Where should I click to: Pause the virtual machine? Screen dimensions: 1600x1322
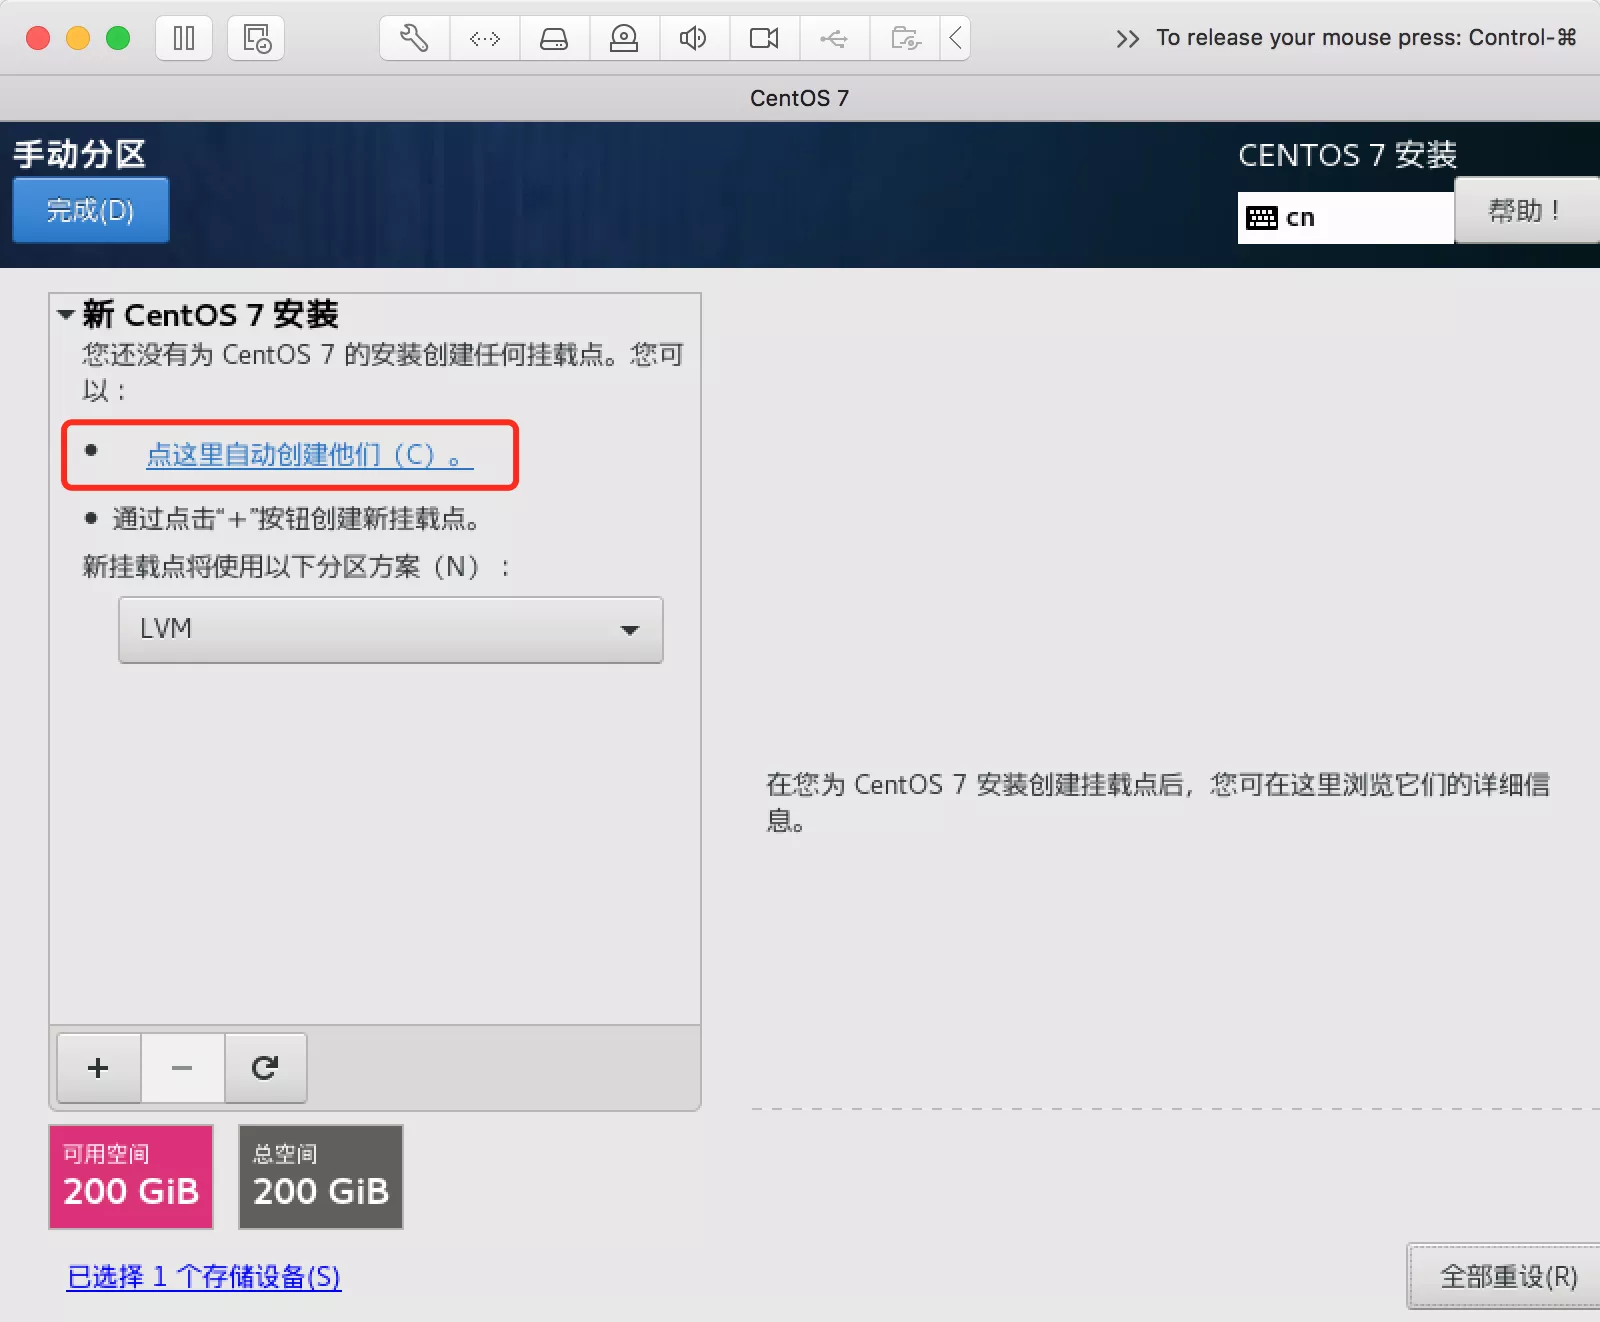tap(184, 39)
